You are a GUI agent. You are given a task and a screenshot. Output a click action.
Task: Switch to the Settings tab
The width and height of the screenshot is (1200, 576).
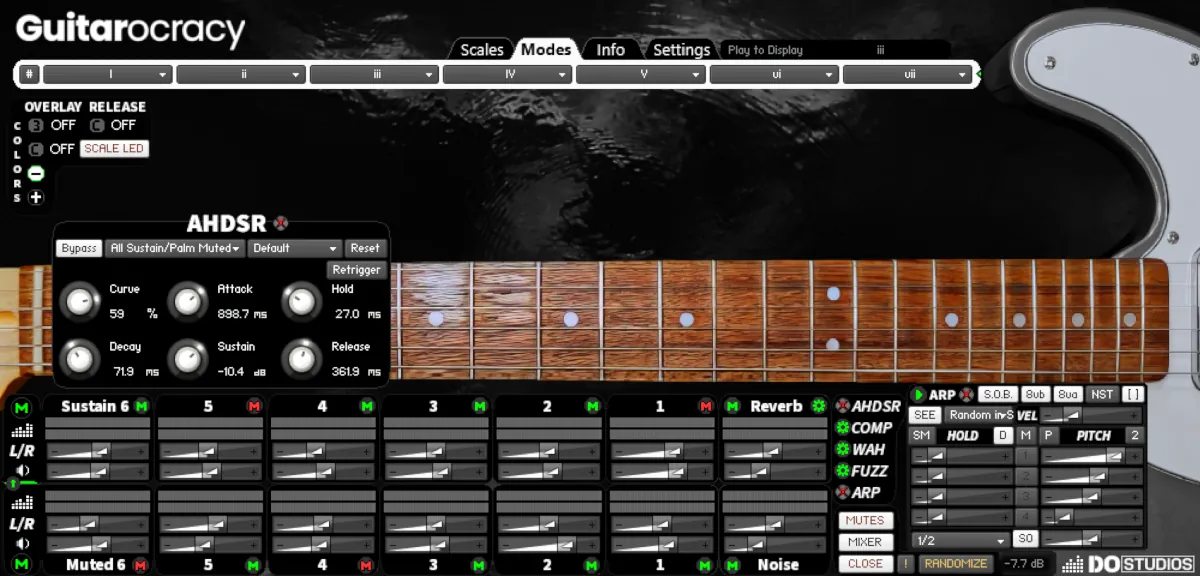click(681, 49)
